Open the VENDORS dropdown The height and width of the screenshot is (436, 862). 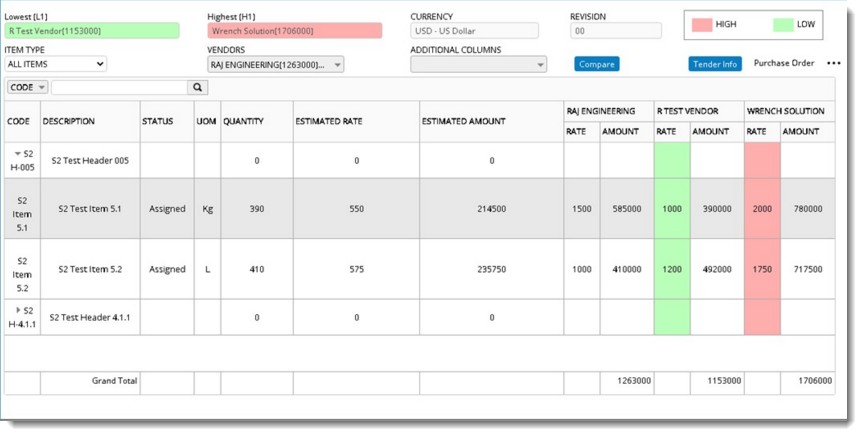tap(275, 65)
